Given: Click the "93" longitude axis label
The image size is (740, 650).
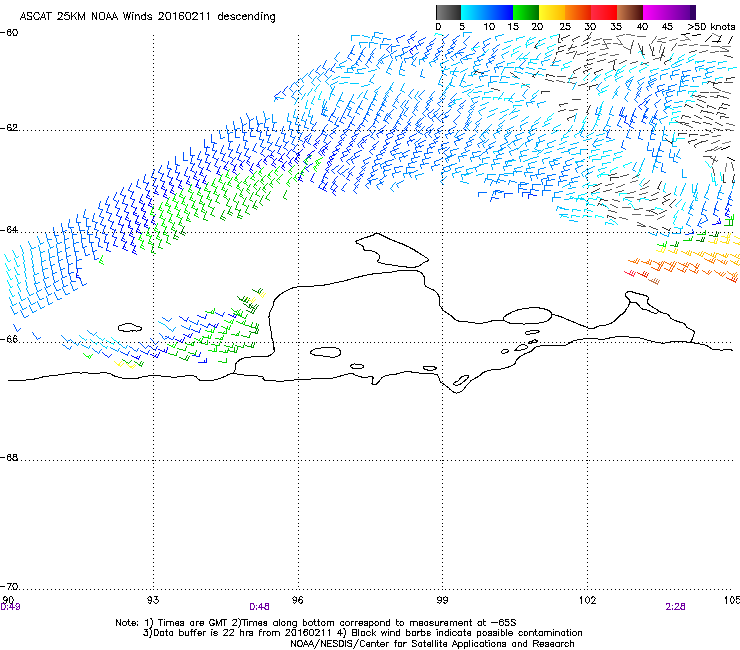Looking at the screenshot, I should [x=153, y=600].
